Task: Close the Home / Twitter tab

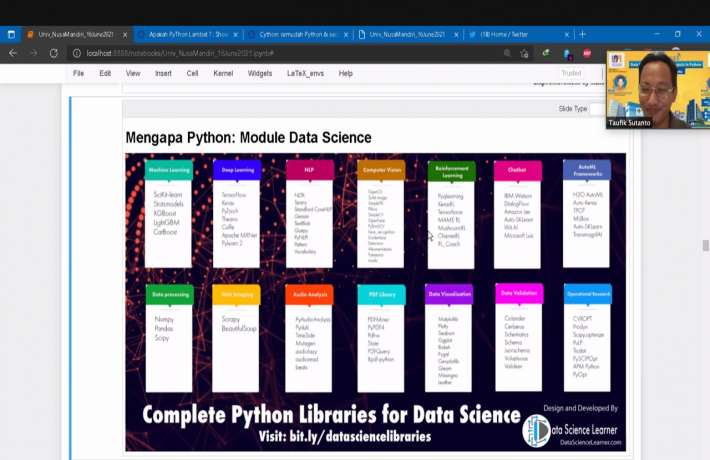Action: pos(566,35)
